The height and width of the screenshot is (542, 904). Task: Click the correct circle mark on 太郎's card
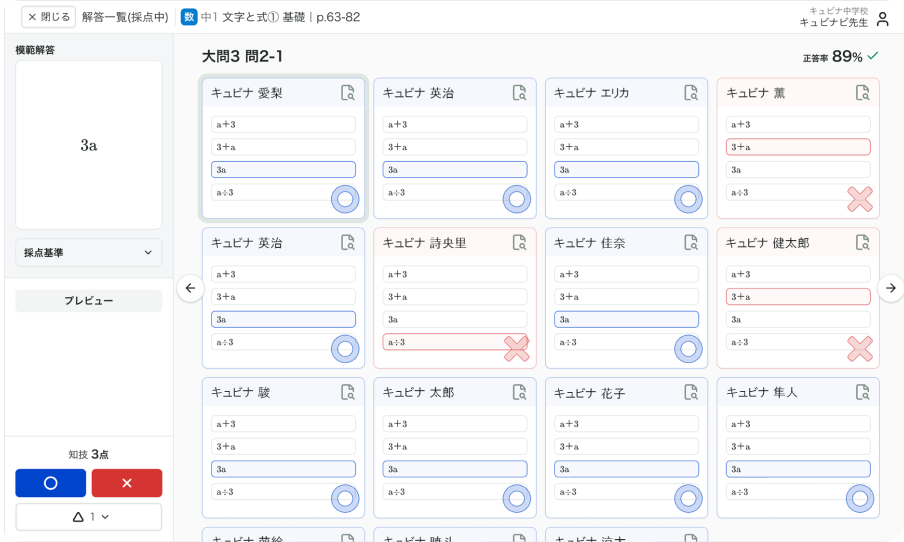(x=517, y=499)
